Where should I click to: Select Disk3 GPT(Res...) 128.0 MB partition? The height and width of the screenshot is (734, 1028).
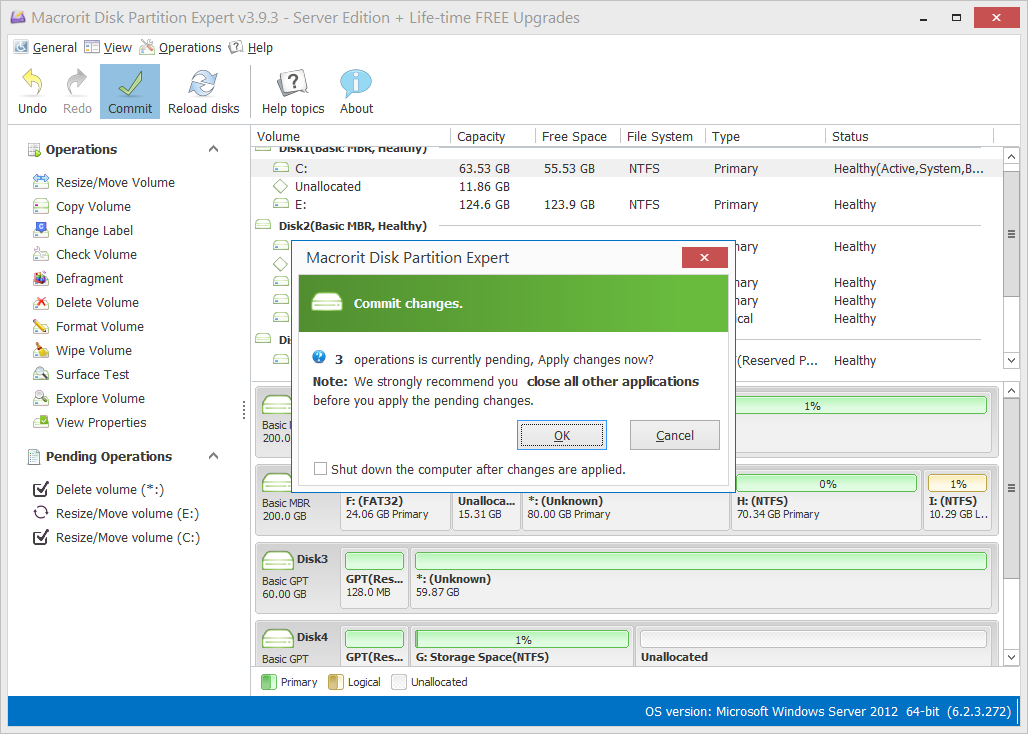pyautogui.click(x=374, y=579)
